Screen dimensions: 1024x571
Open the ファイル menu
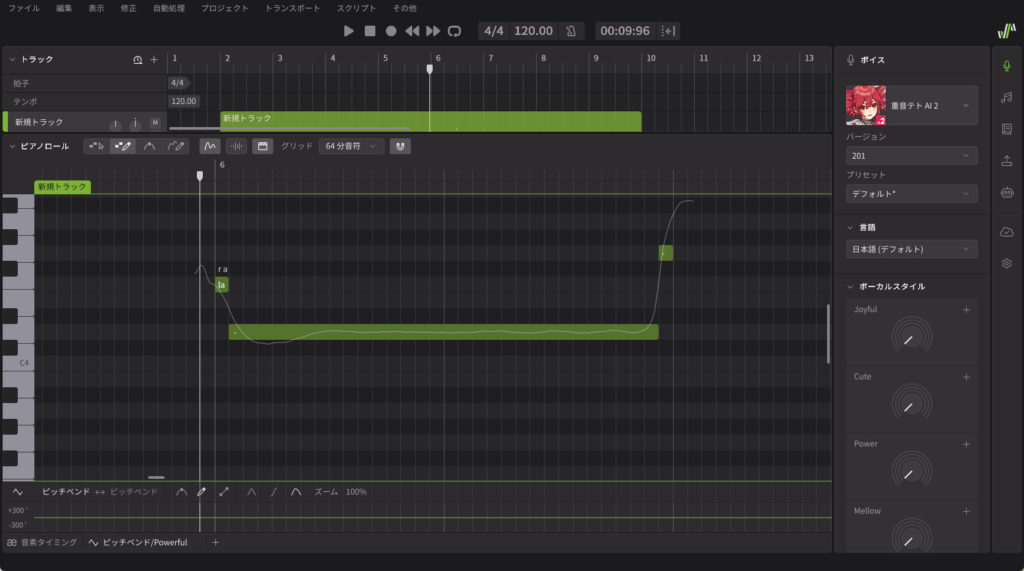click(x=24, y=8)
